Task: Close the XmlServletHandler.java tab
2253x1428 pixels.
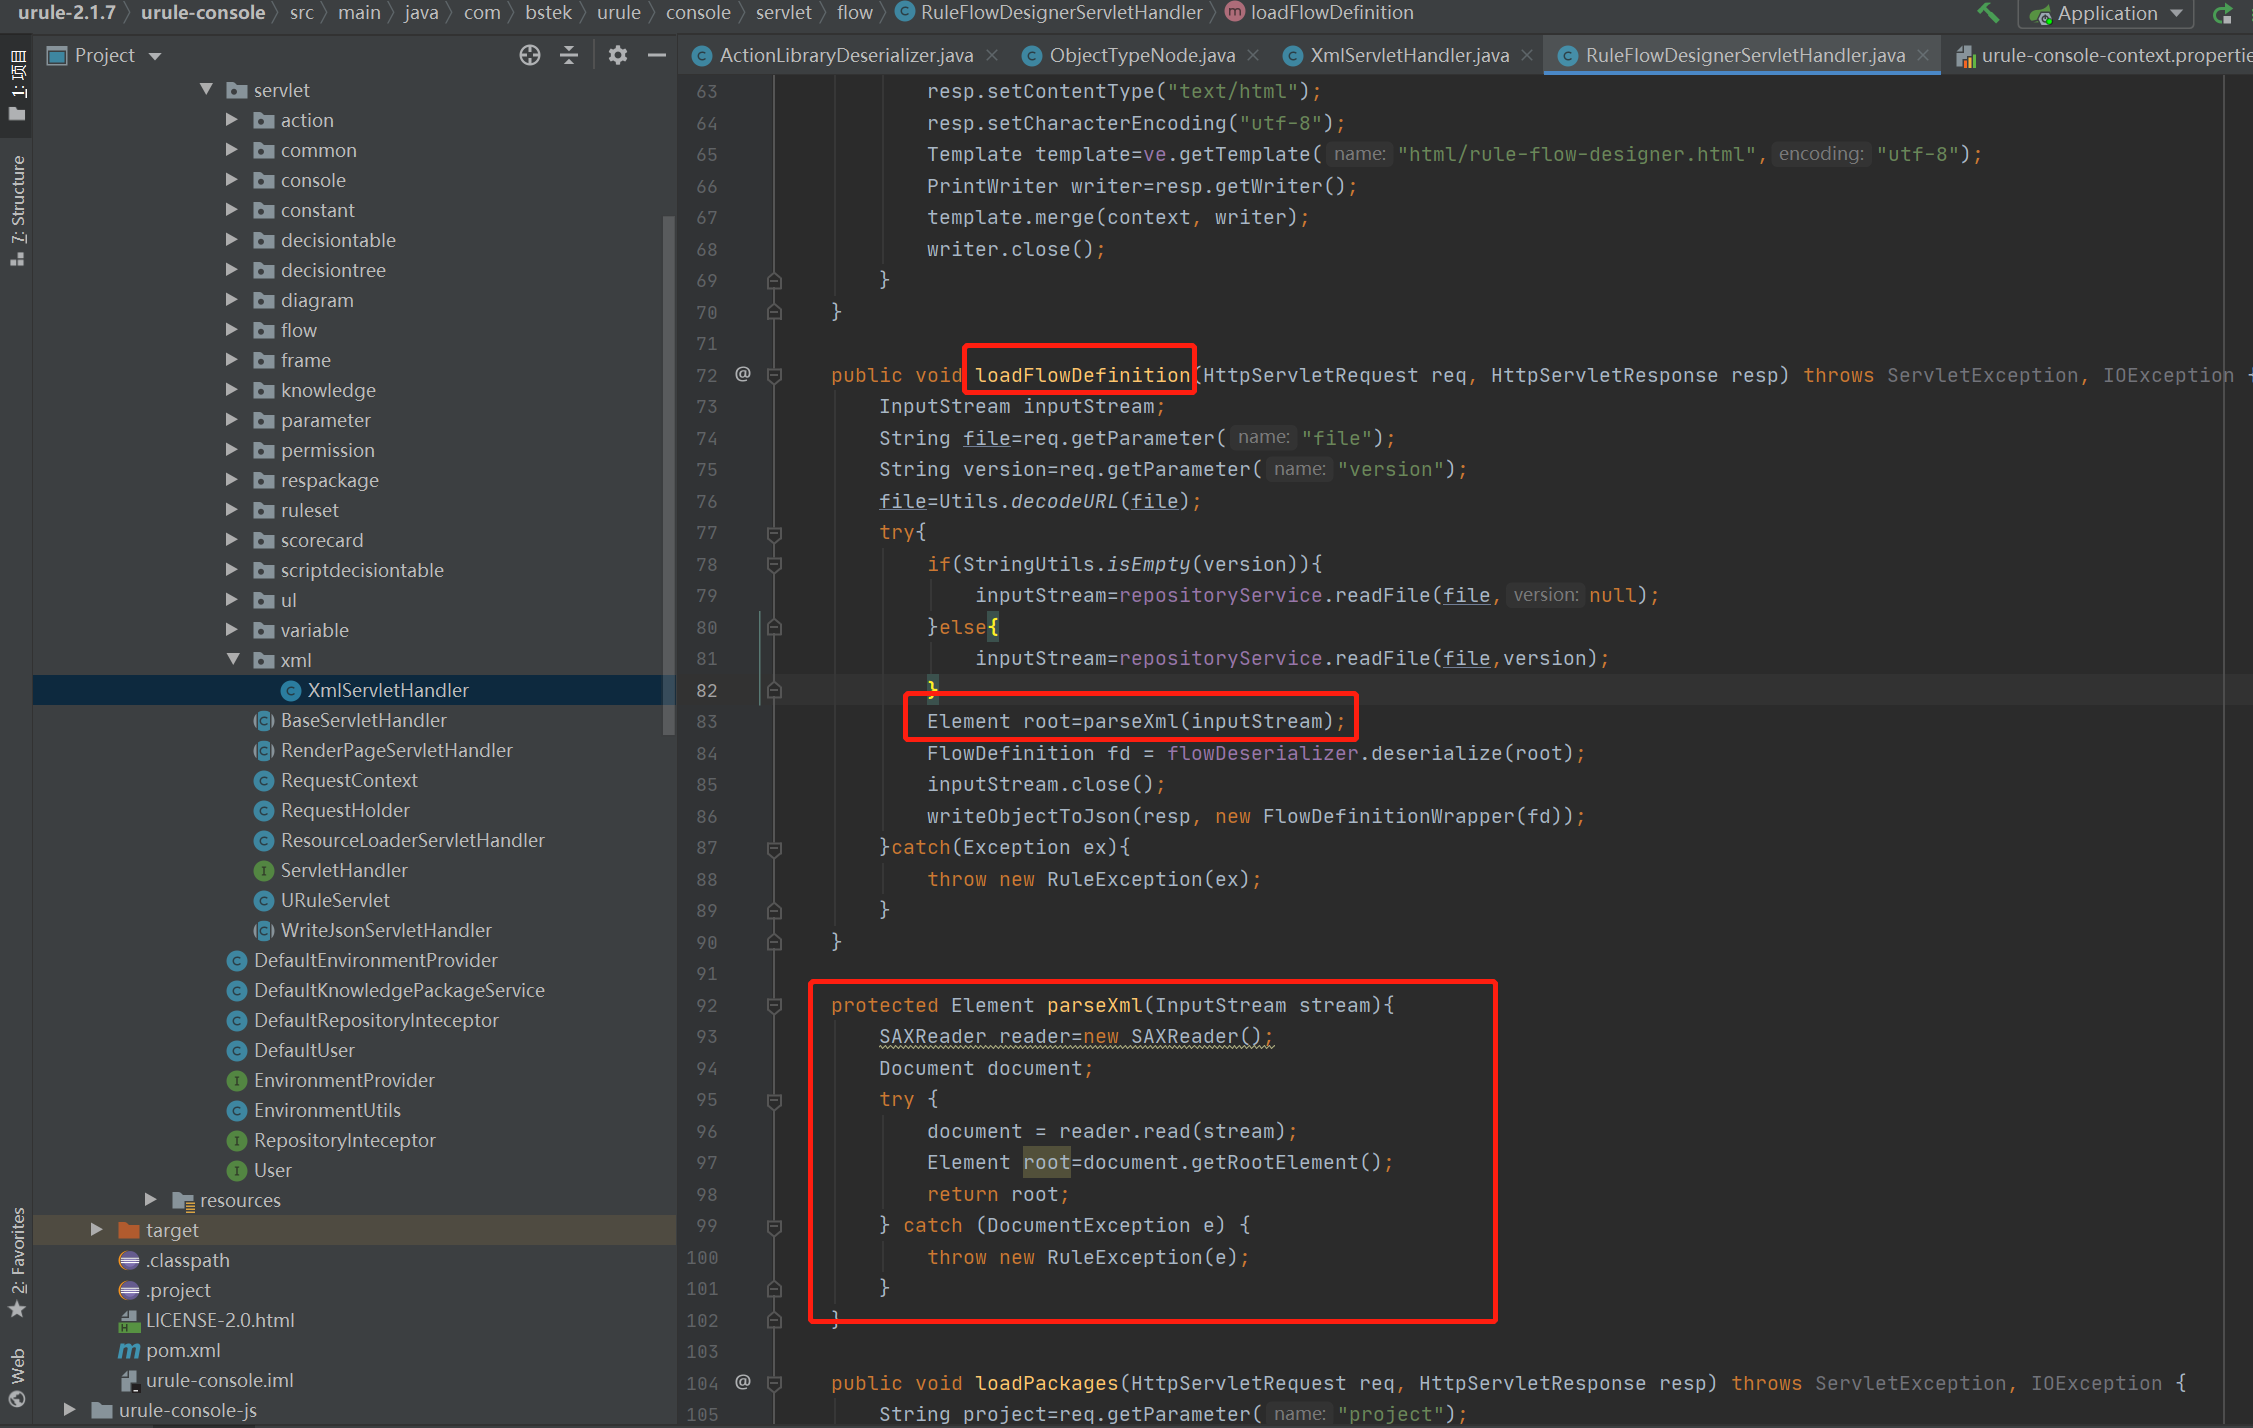Action: click(x=1526, y=55)
